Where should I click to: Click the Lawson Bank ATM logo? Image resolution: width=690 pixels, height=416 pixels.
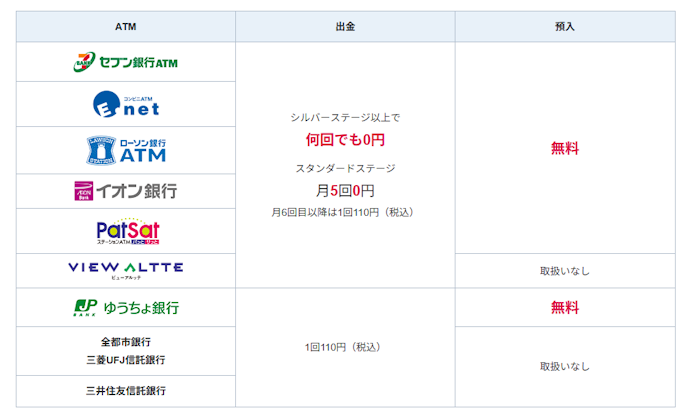126,150
